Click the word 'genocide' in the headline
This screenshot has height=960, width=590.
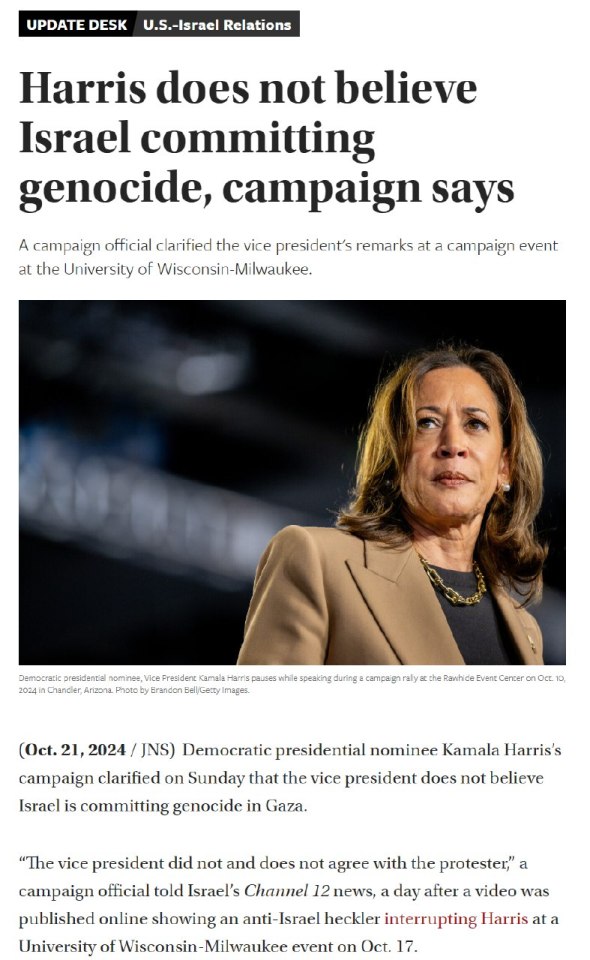pyautogui.click(x=110, y=189)
